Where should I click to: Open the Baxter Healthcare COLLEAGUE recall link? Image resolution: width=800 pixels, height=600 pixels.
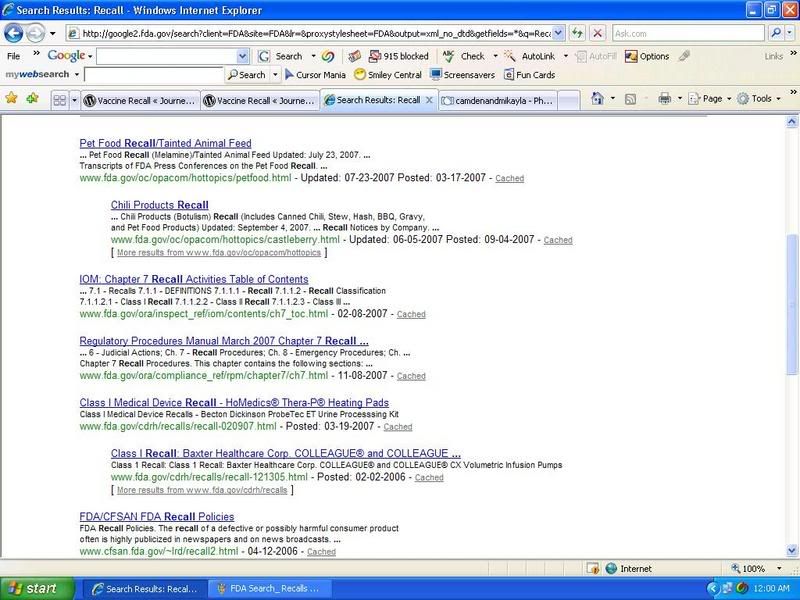(286, 454)
